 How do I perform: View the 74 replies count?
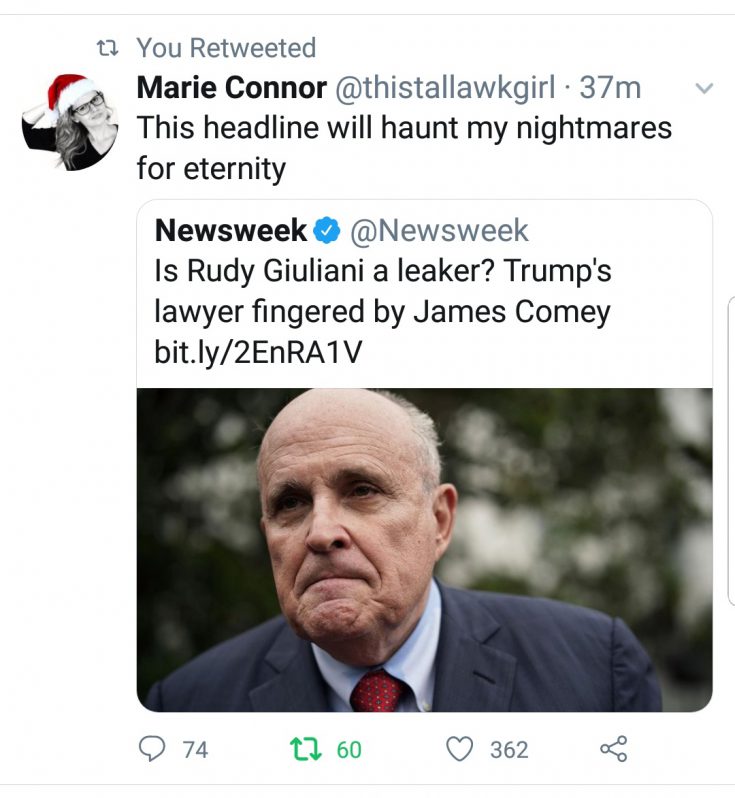click(195, 750)
